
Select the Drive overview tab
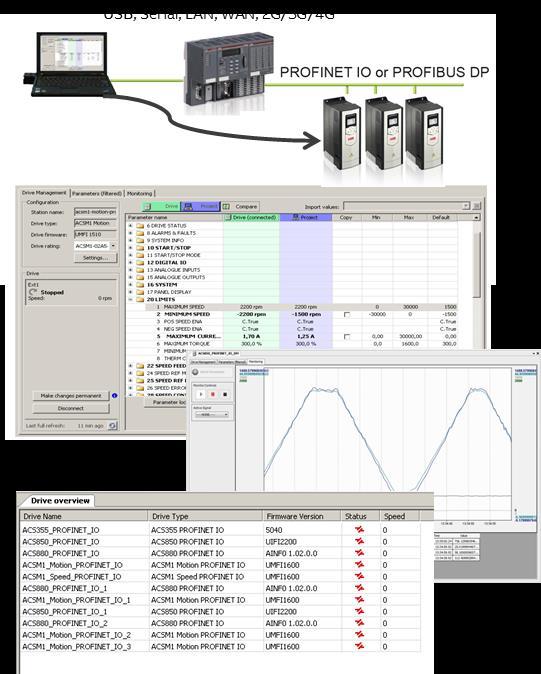click(60, 501)
